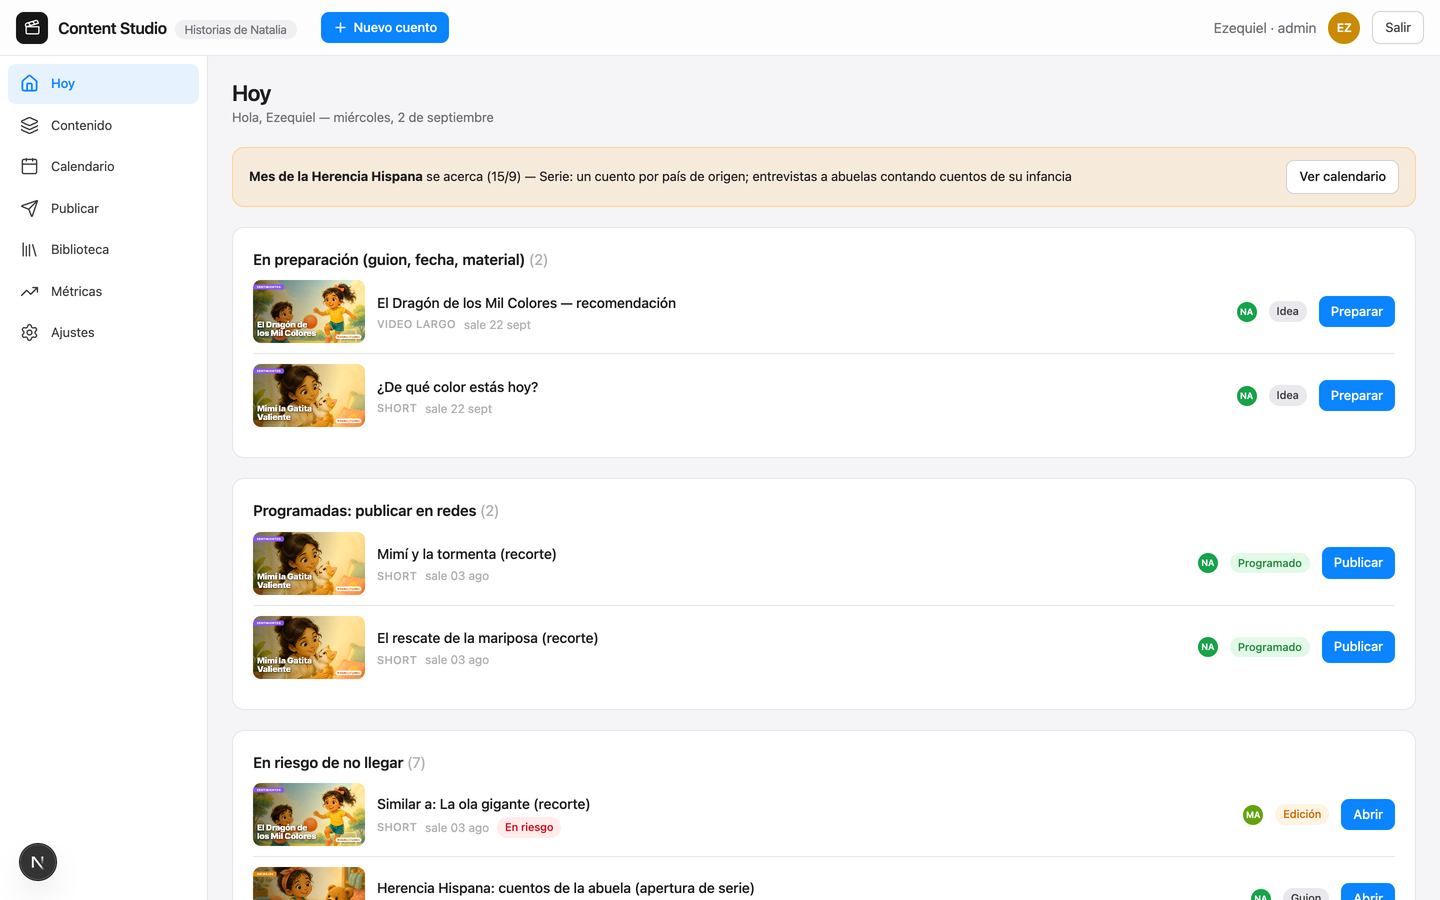Click the Contenido layers icon
Screen dimensions: 1440x900
point(30,125)
